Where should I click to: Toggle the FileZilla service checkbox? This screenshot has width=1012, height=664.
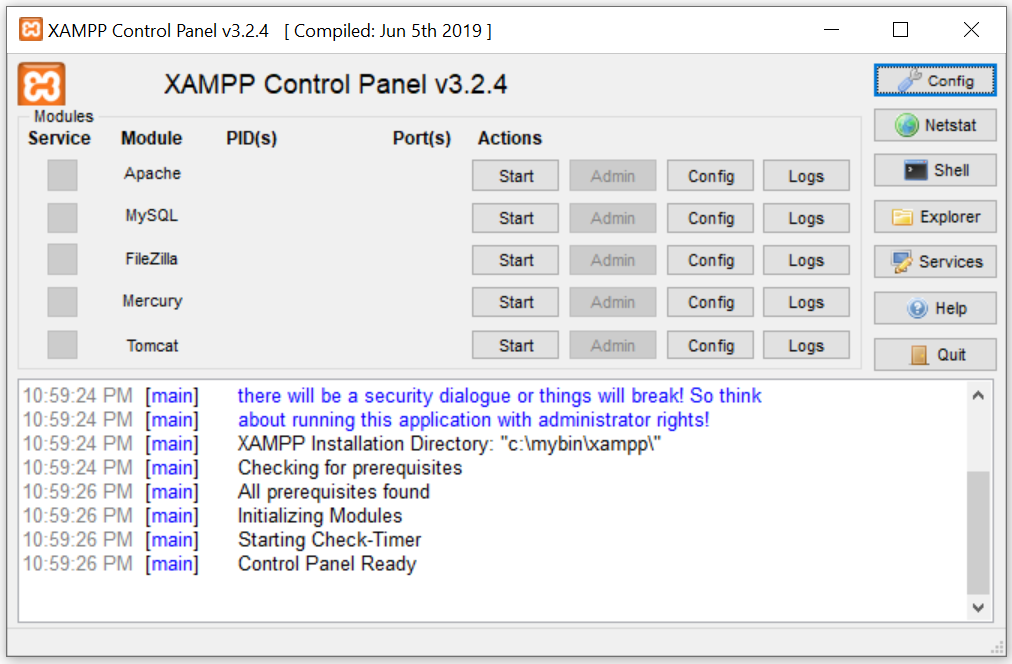click(62, 259)
